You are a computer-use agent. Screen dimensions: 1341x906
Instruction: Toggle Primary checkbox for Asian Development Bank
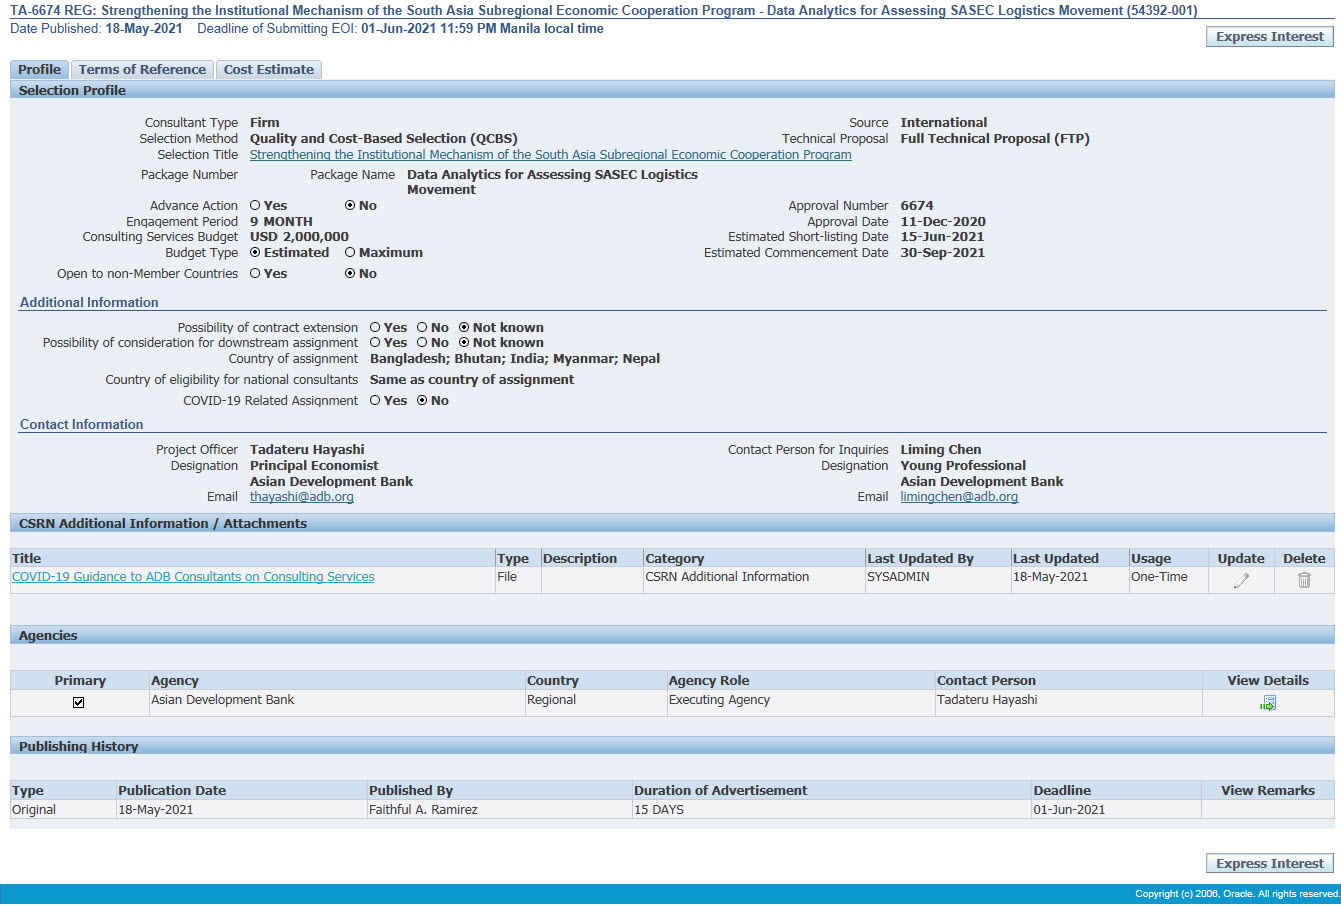point(79,702)
